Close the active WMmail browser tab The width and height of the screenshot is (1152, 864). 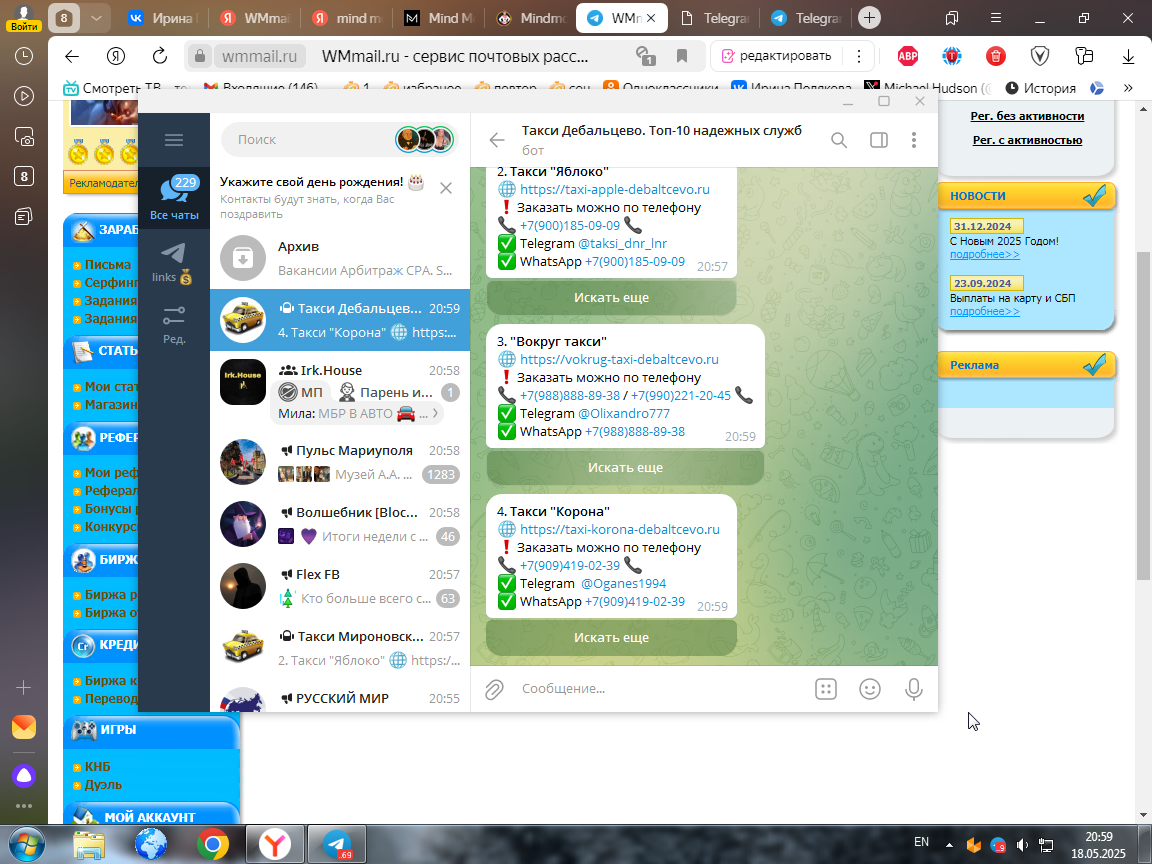pyautogui.click(x=651, y=18)
